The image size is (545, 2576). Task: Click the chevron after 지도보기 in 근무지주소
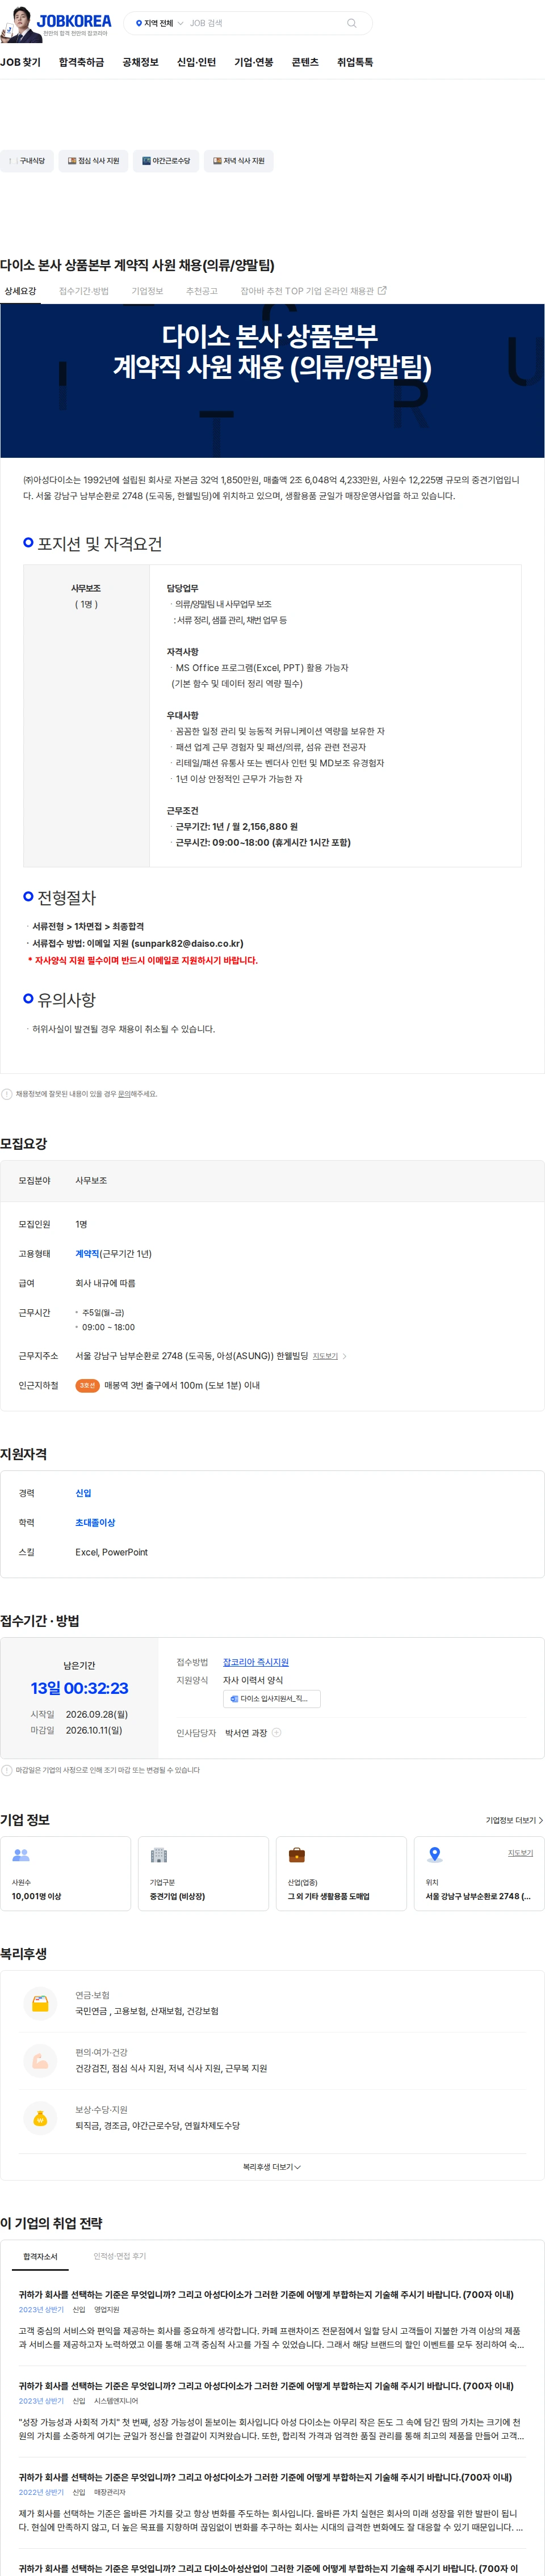[x=345, y=1357]
